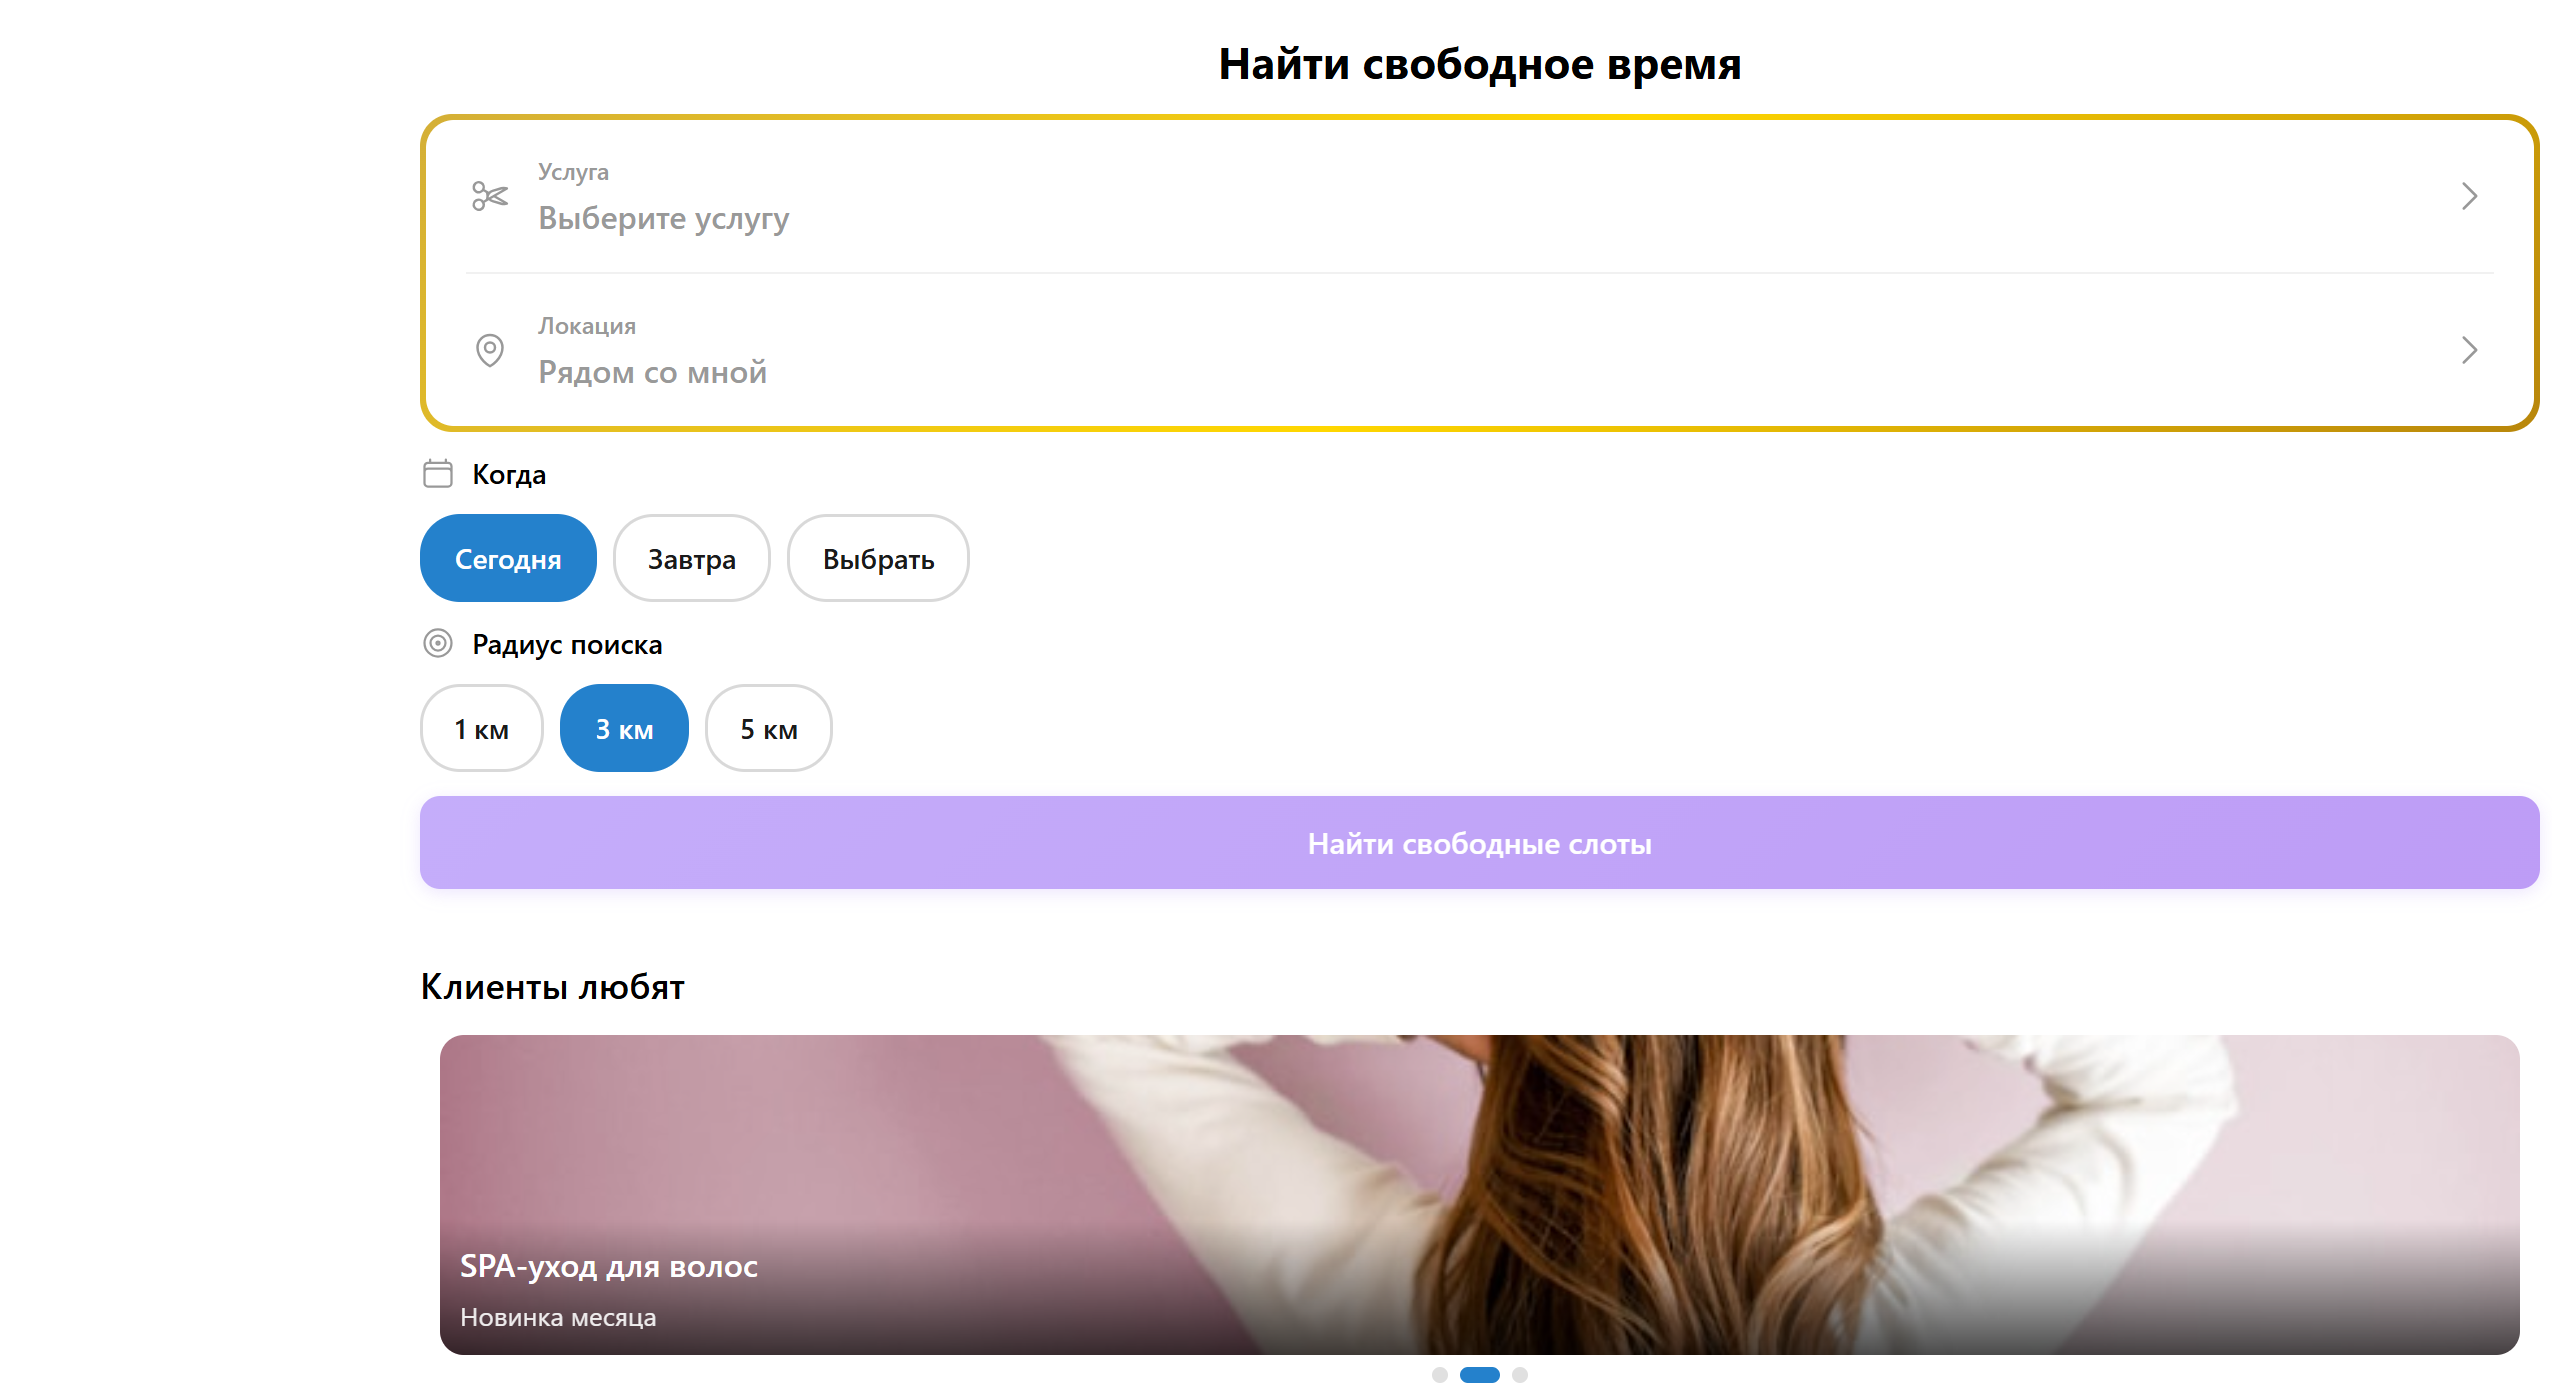Expand the Локация row chevron arrow
2552x1384 pixels.
2469,350
